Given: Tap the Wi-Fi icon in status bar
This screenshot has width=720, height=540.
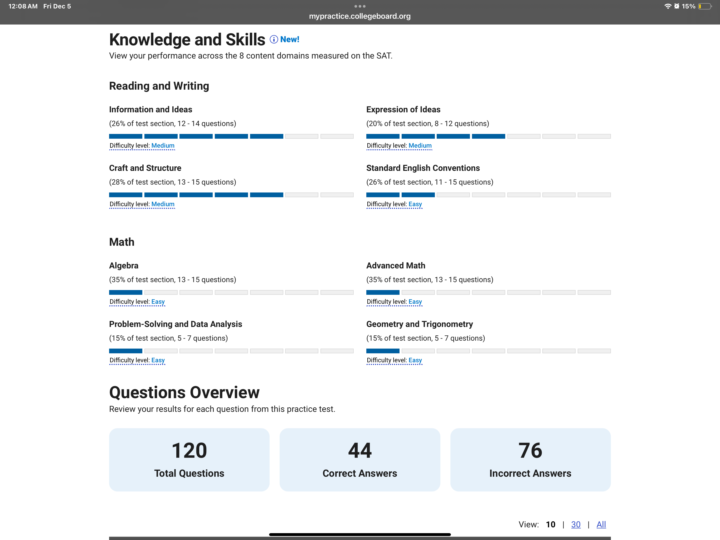Looking at the screenshot, I should tap(667, 6).
